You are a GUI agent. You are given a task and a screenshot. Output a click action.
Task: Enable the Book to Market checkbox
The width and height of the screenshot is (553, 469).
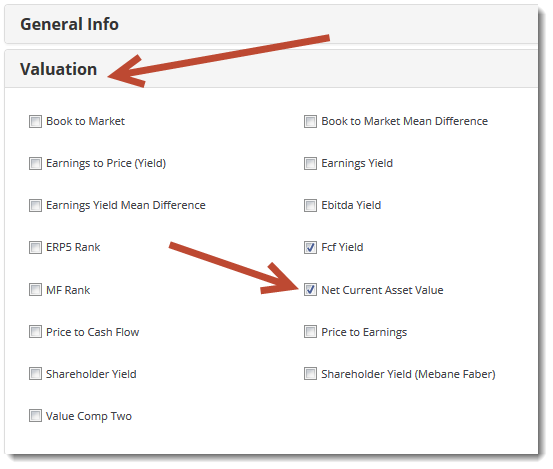[x=35, y=121]
